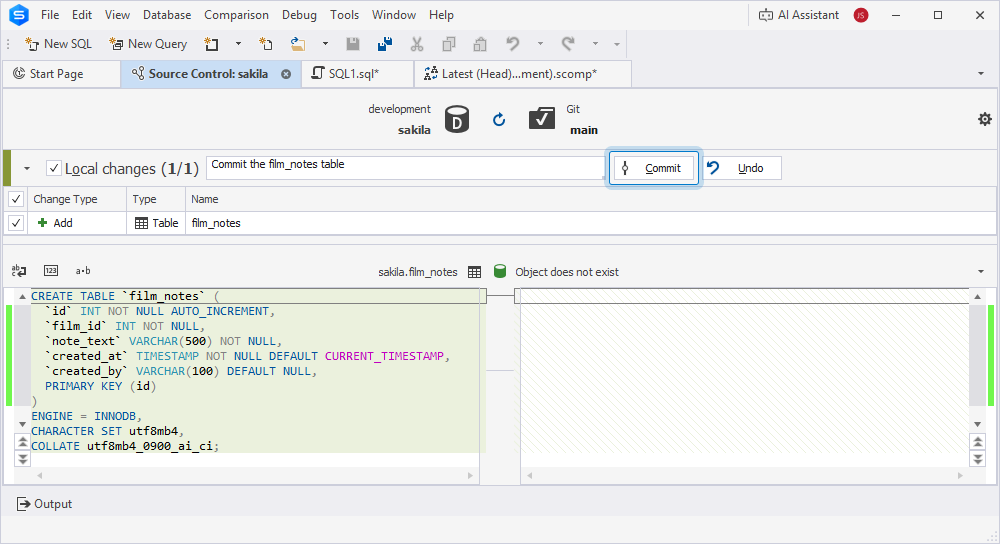Toggle the select-all checkbox in header row

pyautogui.click(x=16, y=199)
